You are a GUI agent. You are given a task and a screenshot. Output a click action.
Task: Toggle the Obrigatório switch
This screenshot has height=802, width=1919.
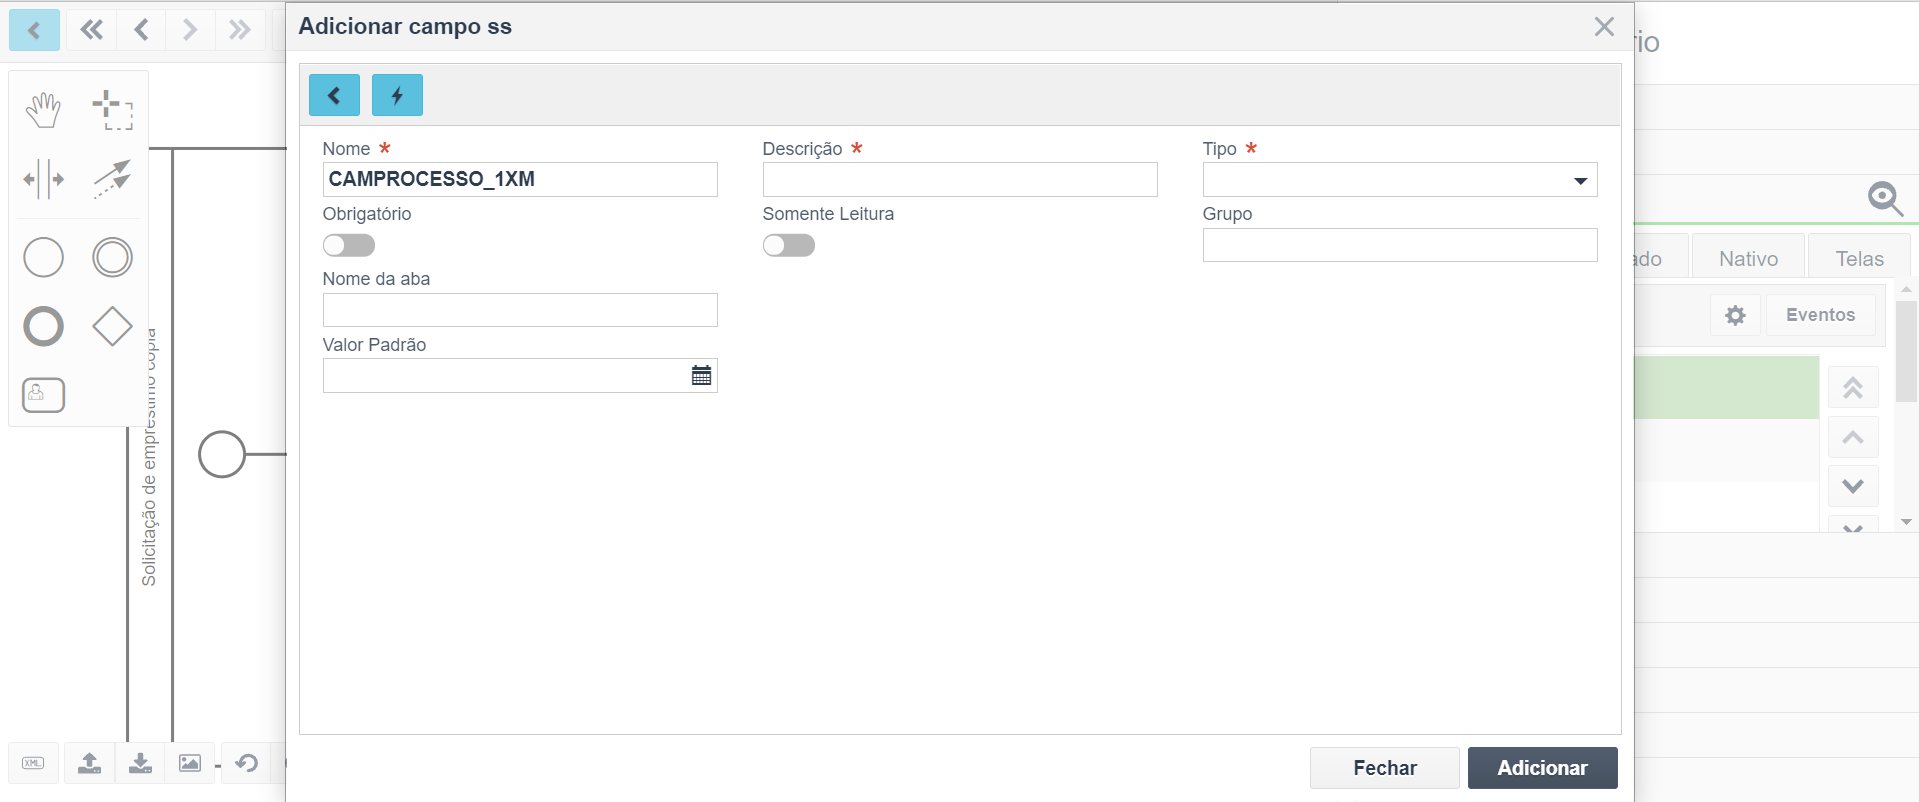point(348,245)
